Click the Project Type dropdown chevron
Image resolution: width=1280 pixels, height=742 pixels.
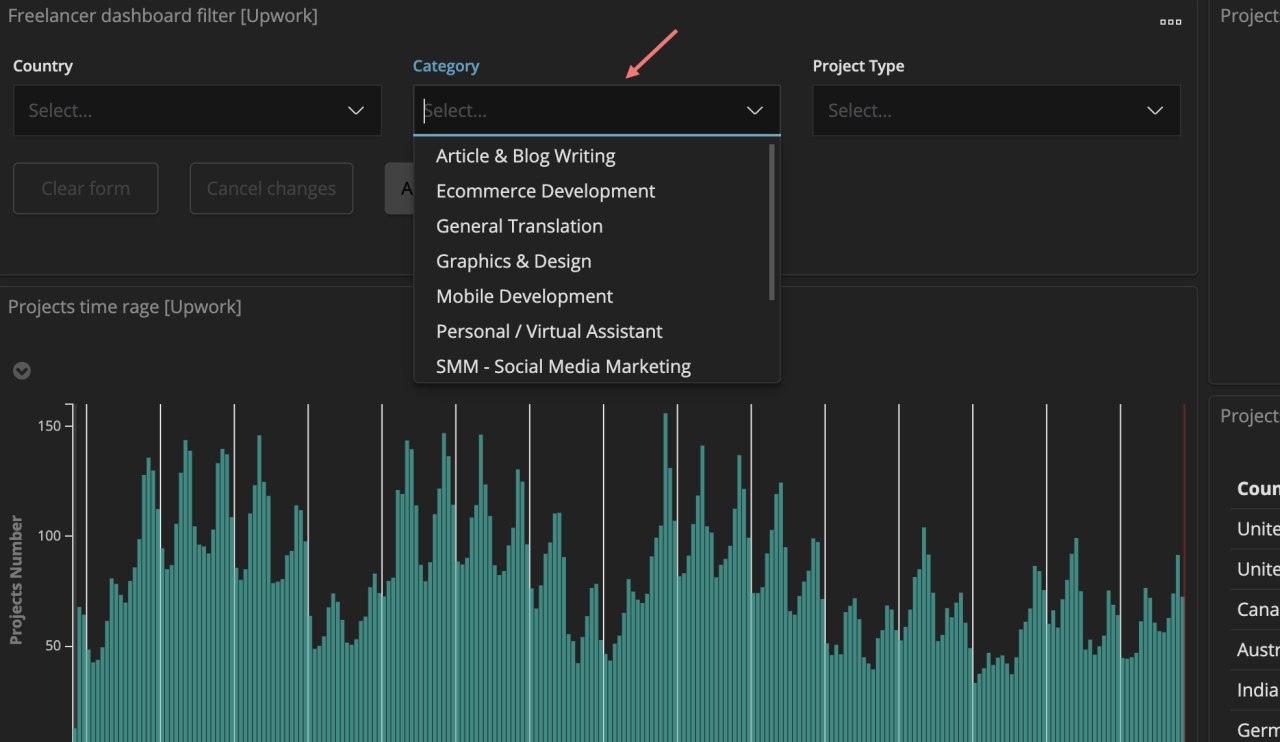pos(1155,110)
